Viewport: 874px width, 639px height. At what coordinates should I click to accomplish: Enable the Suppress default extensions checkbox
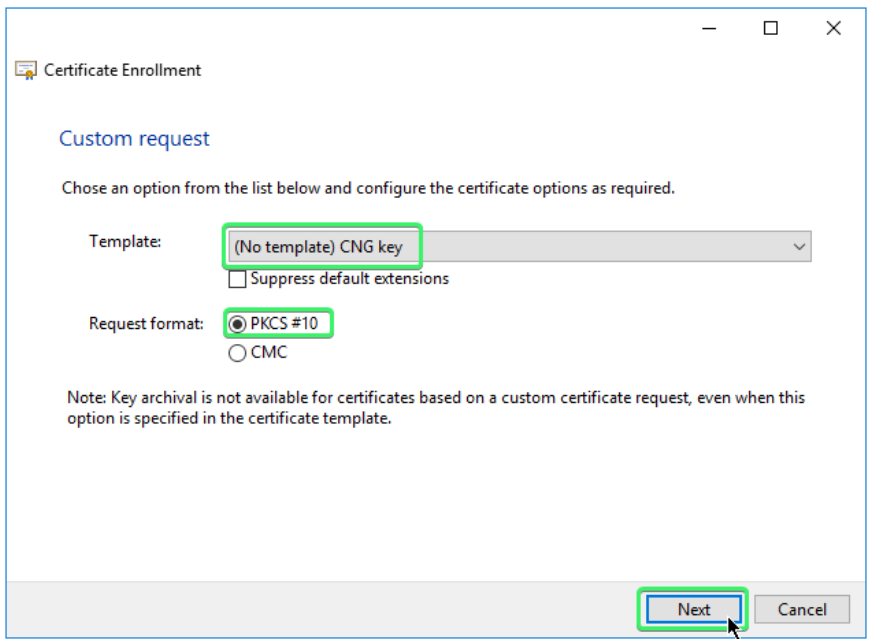[238, 279]
